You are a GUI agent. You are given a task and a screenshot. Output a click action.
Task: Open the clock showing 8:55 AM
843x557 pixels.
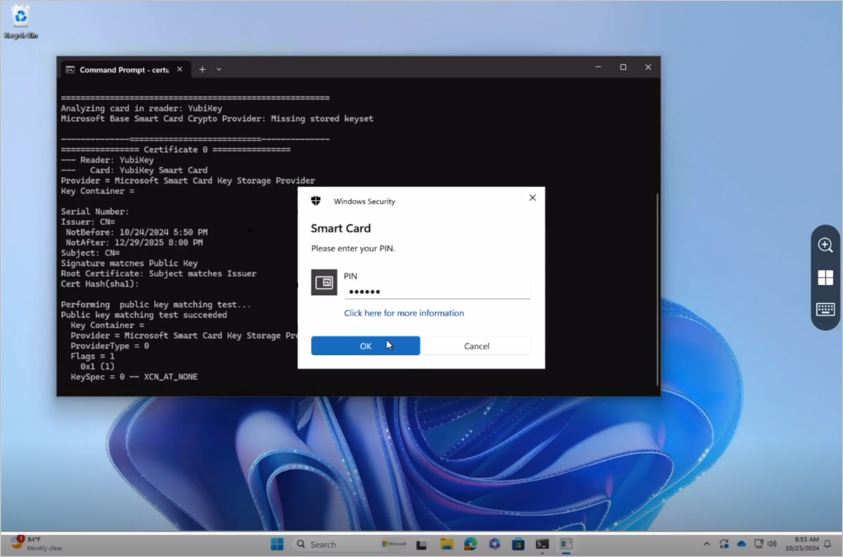[x=802, y=544]
